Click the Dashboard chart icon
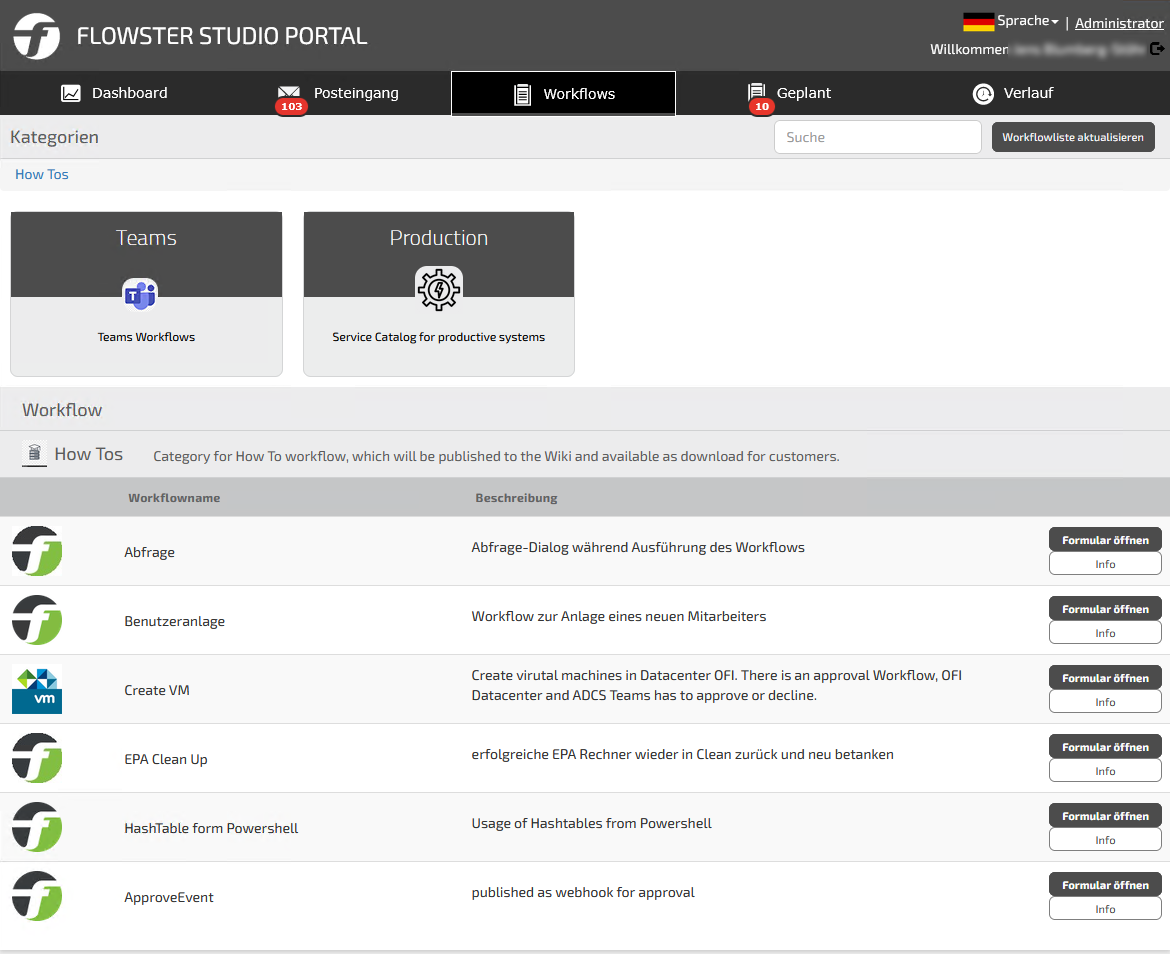The image size is (1170, 954). click(71, 93)
